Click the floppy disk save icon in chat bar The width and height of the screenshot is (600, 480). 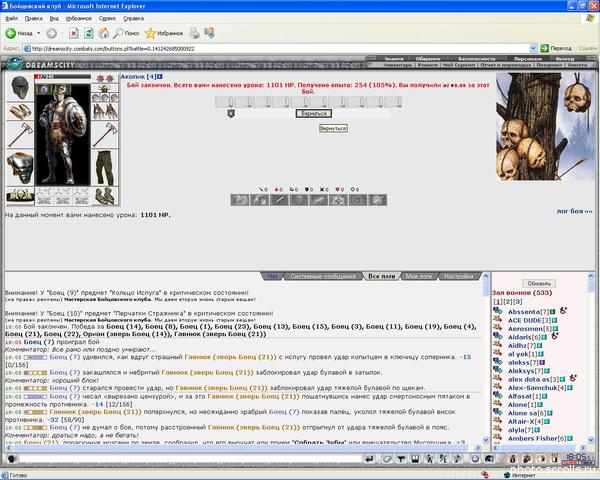[415, 459]
